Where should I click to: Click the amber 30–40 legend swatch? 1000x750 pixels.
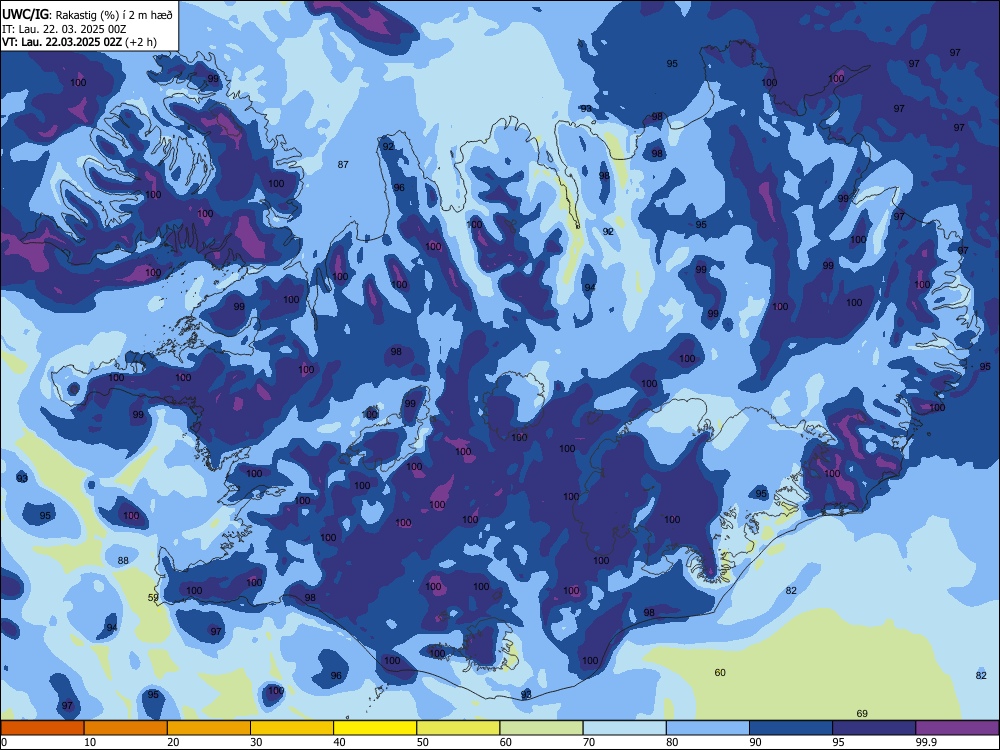tap(292, 728)
